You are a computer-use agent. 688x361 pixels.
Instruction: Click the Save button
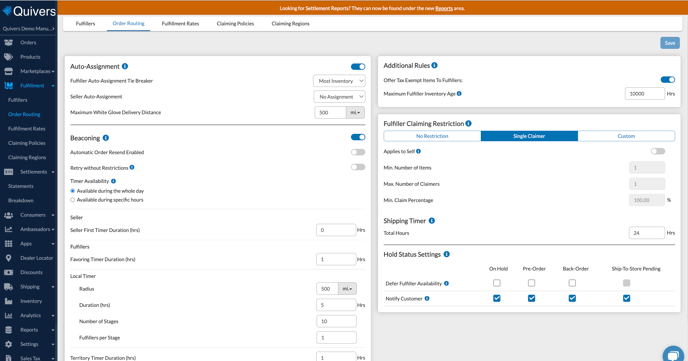(x=670, y=43)
